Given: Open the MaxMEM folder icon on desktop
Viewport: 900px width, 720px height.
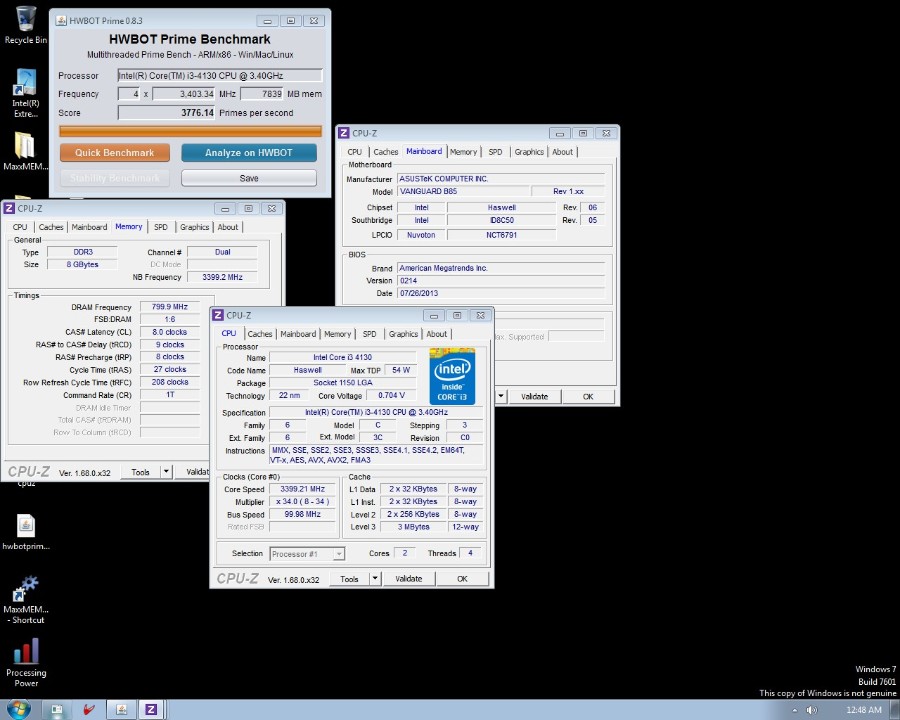Looking at the screenshot, I should [25, 151].
